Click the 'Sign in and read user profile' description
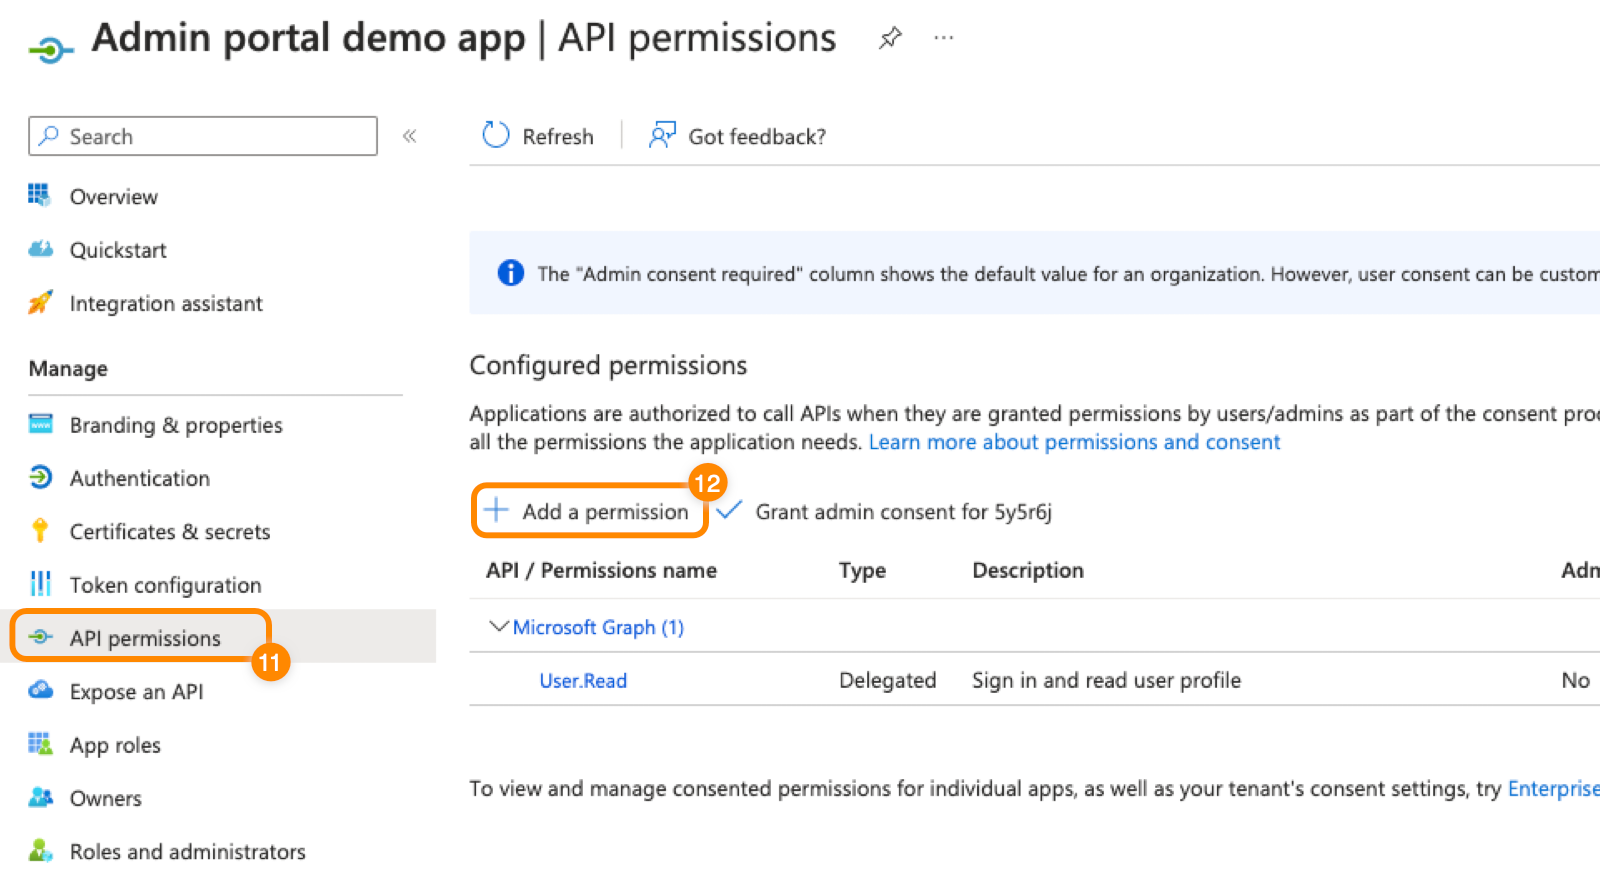The height and width of the screenshot is (880, 1600). pos(1106,680)
